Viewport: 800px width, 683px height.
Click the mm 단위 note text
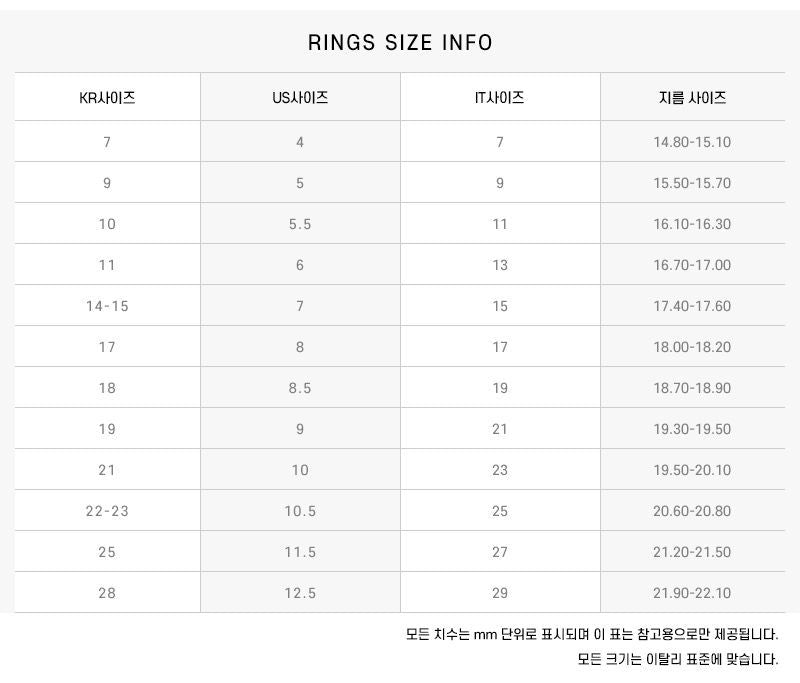591,634
